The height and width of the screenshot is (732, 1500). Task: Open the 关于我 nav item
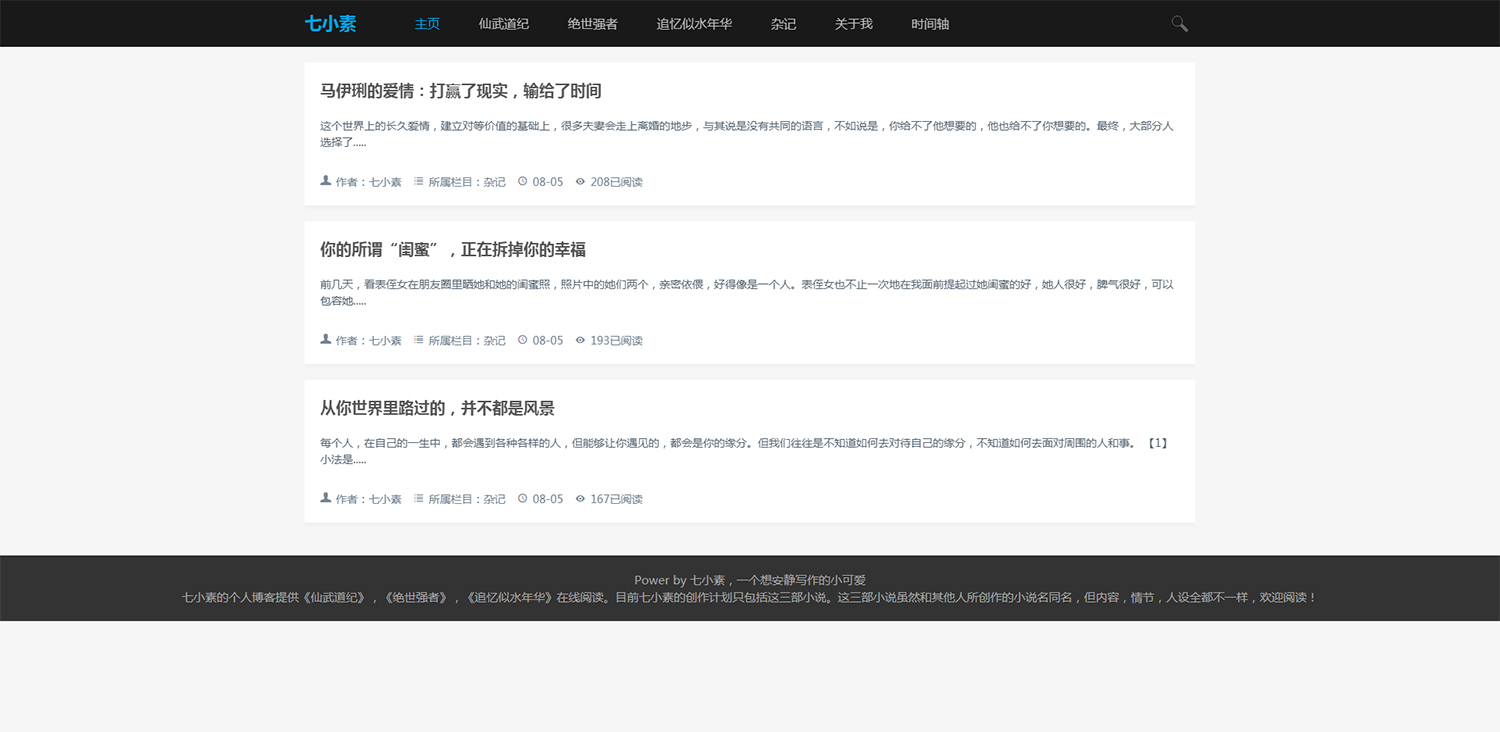point(854,24)
